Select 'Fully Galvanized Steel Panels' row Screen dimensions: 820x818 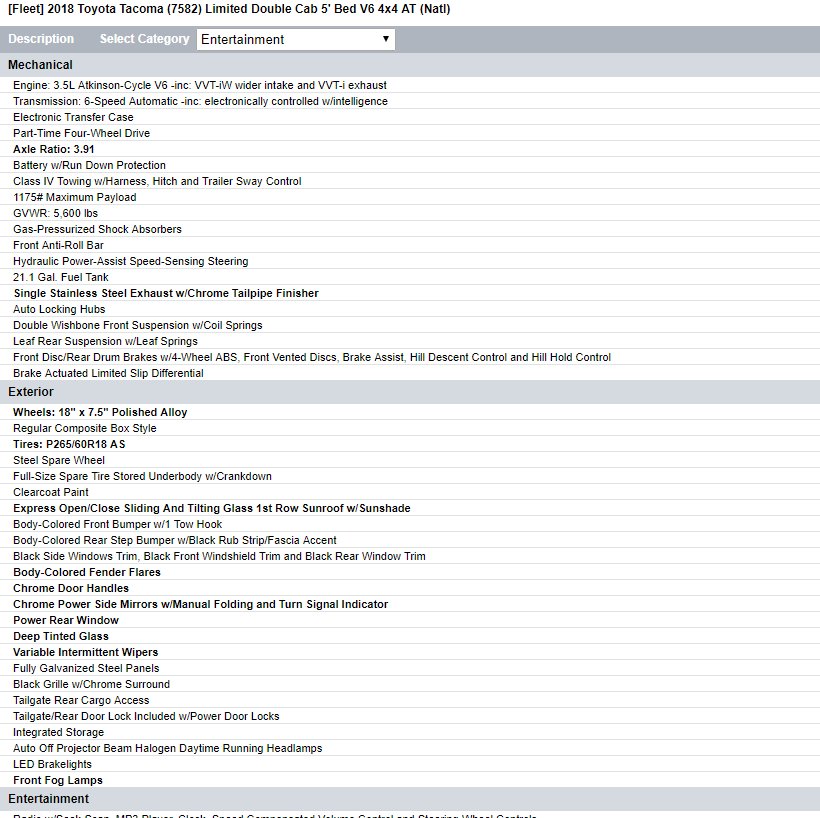[410, 668]
